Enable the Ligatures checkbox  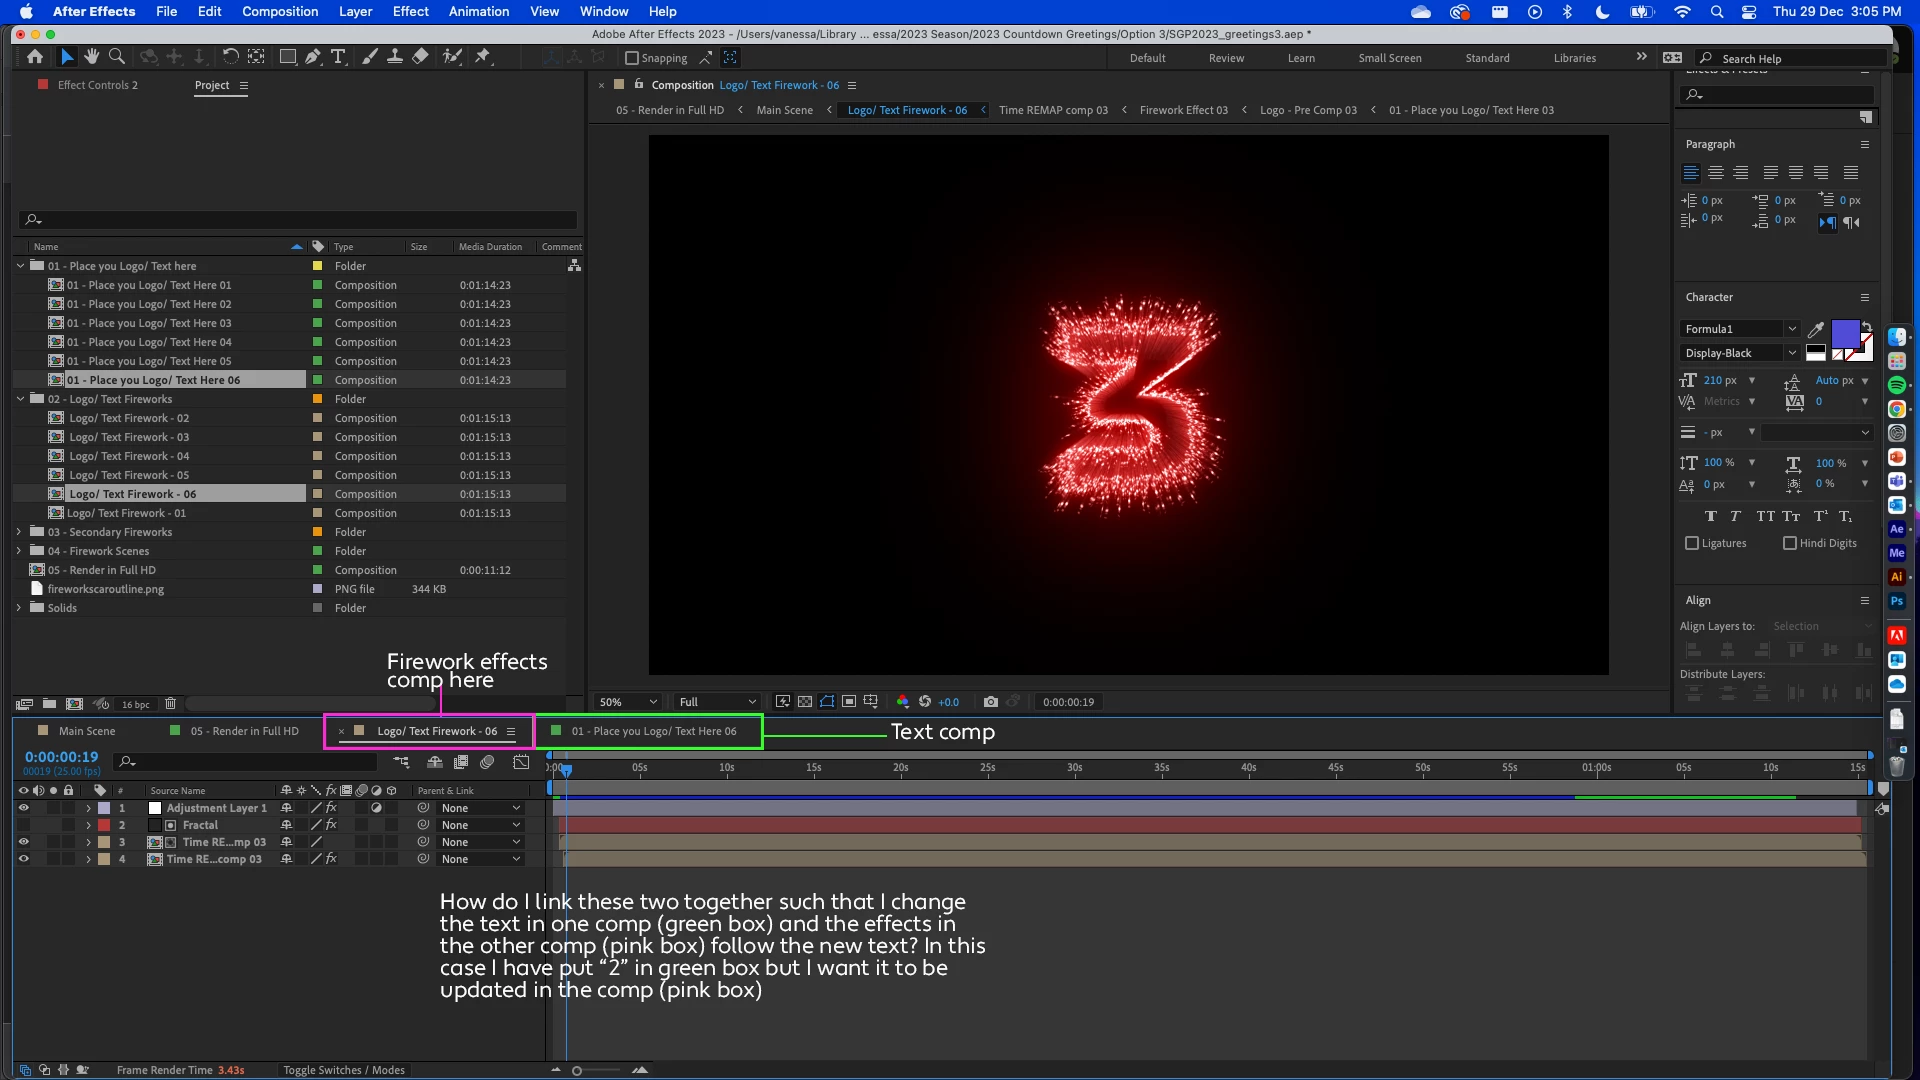pyautogui.click(x=1692, y=543)
